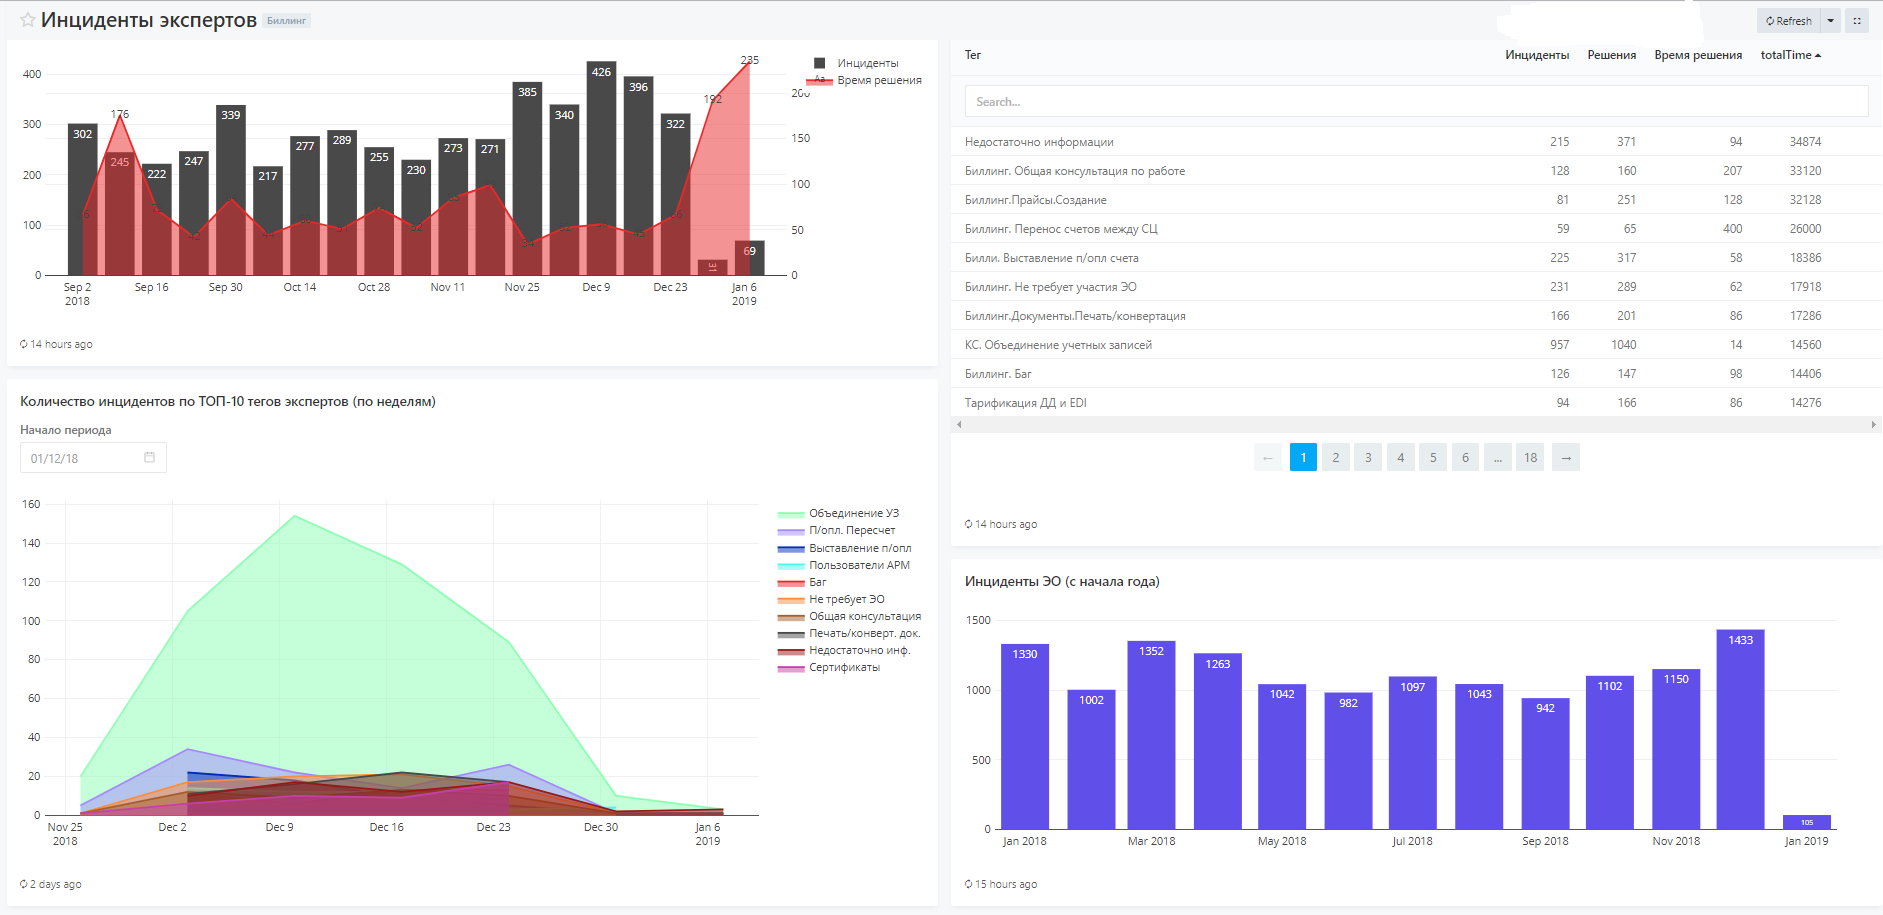Viewport: 1883px width, 915px height.
Task: Click the 1433 bar in Инциденты ЭО chart
Action: (x=1740, y=729)
